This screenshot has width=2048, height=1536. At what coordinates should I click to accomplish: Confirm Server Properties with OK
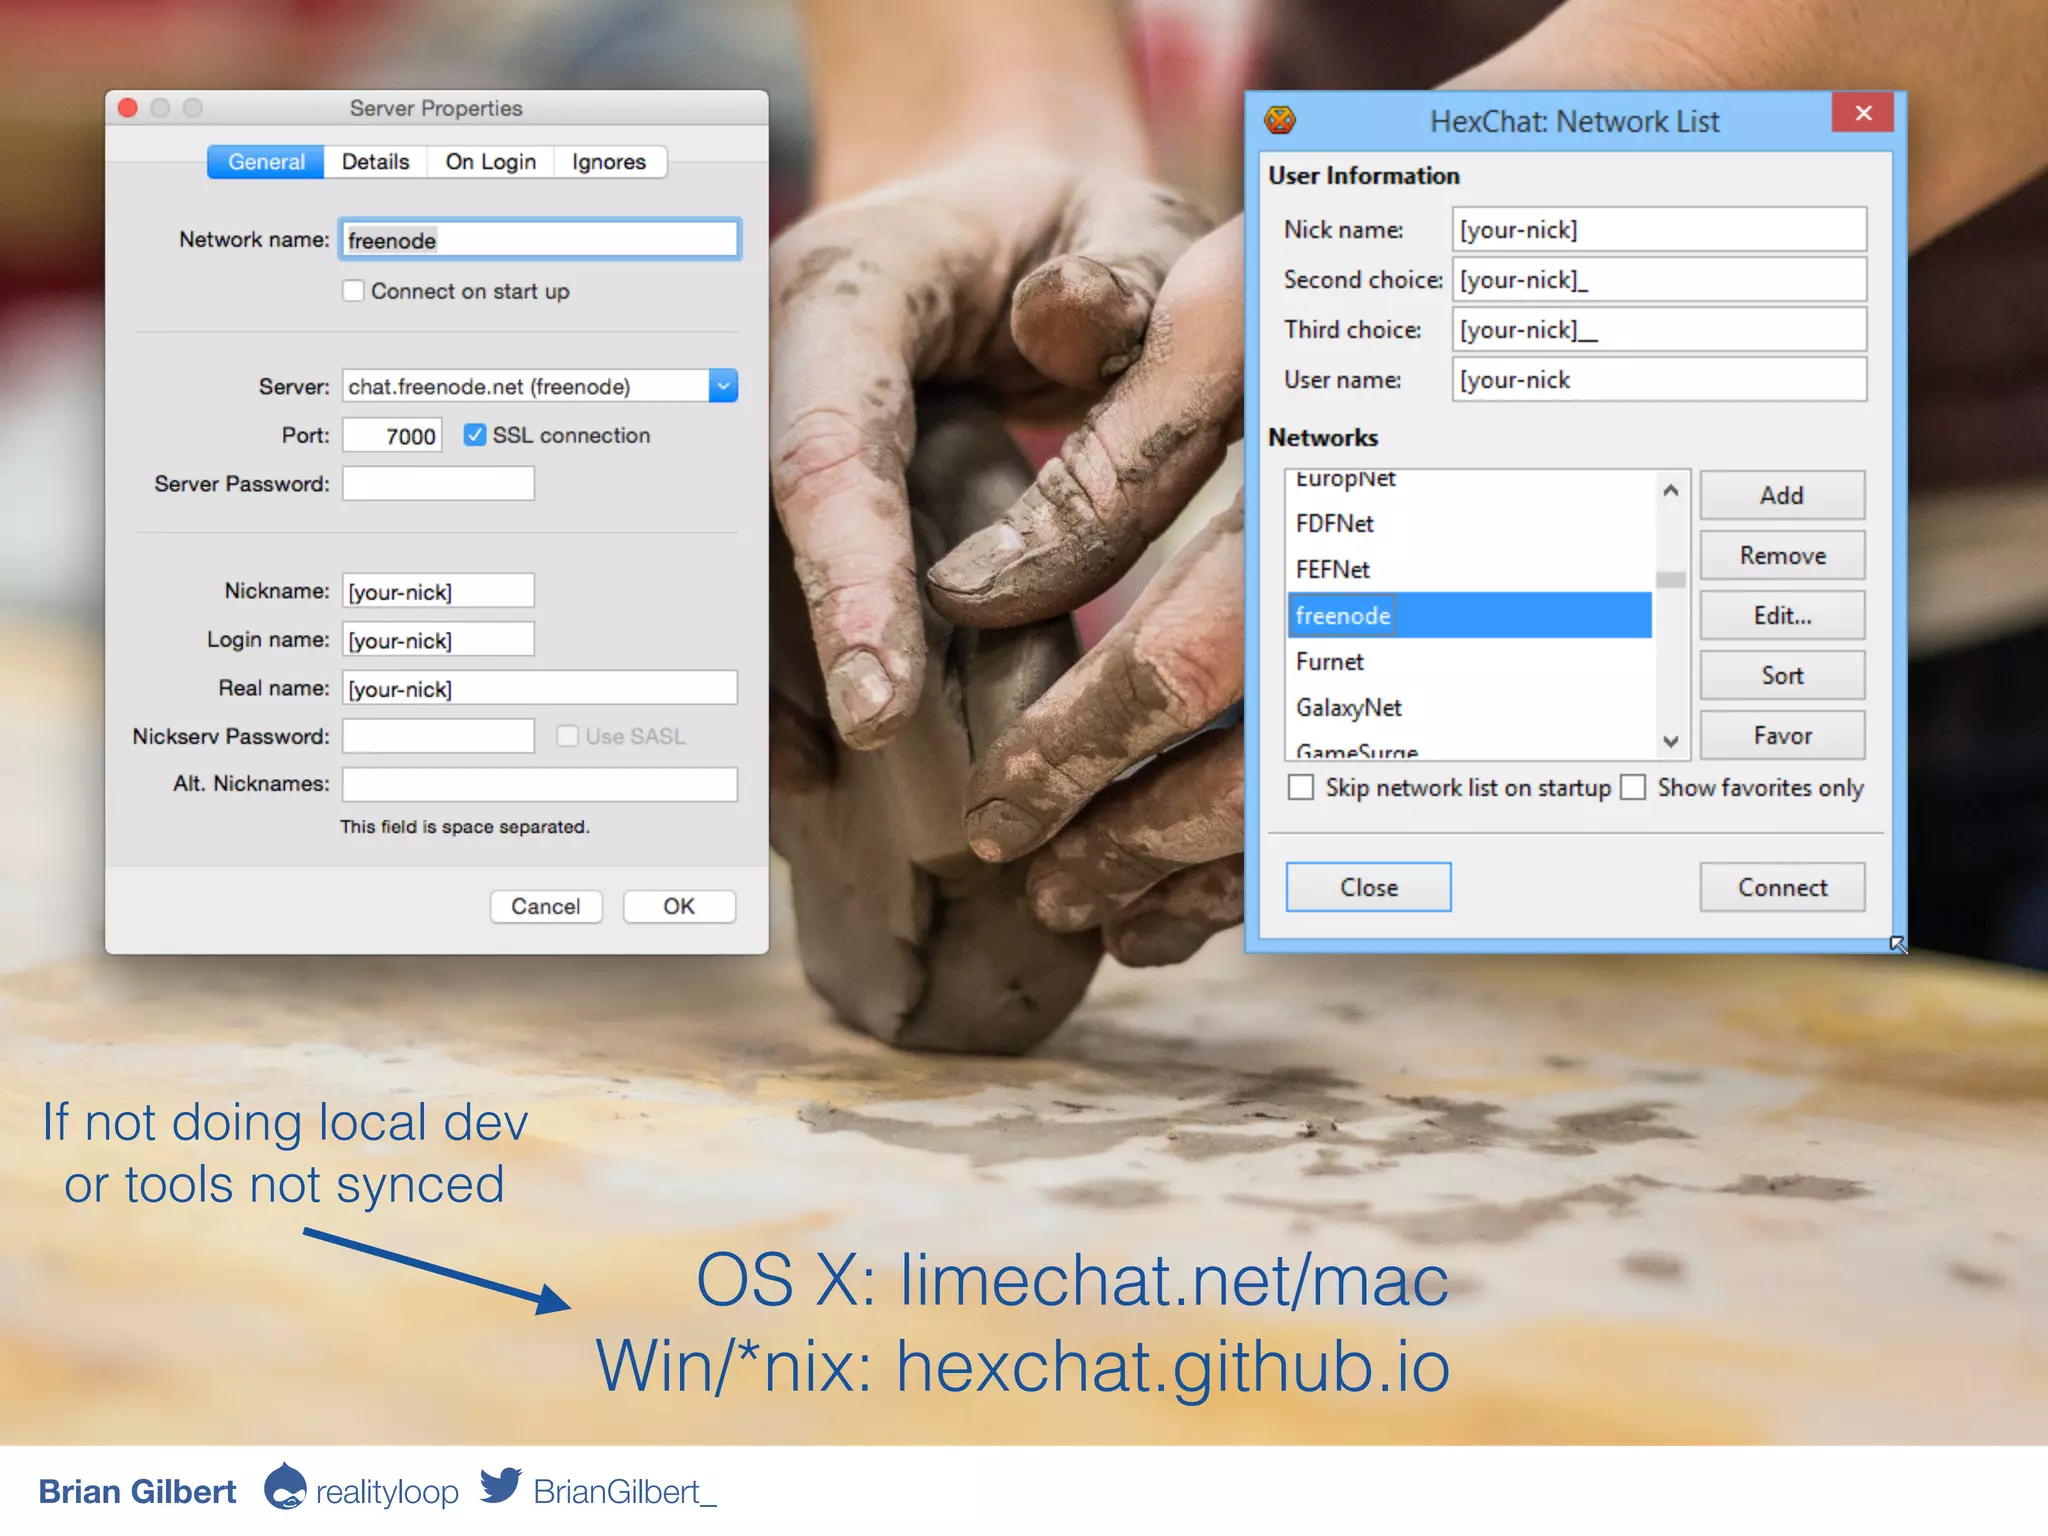click(x=679, y=906)
